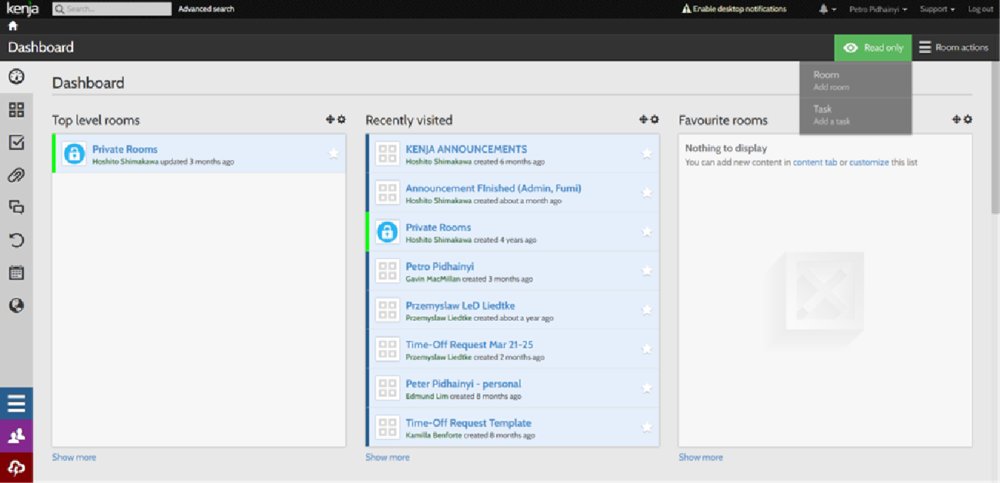Image resolution: width=1000 pixels, height=483 pixels.
Task: Click Show more under Top level rooms
Action: [74, 457]
